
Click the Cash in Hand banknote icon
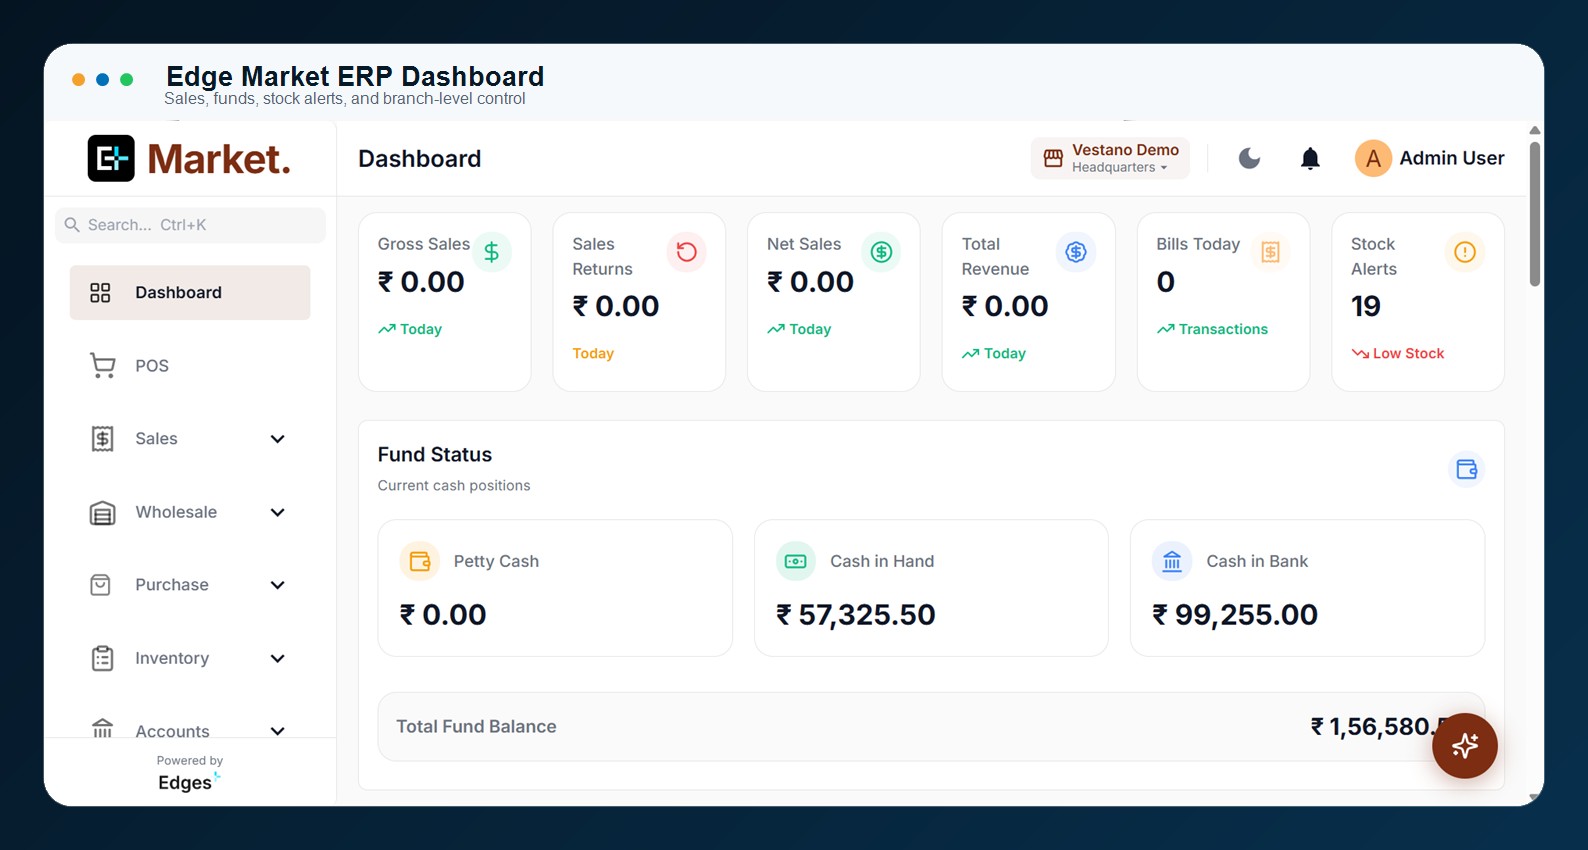[x=796, y=561]
